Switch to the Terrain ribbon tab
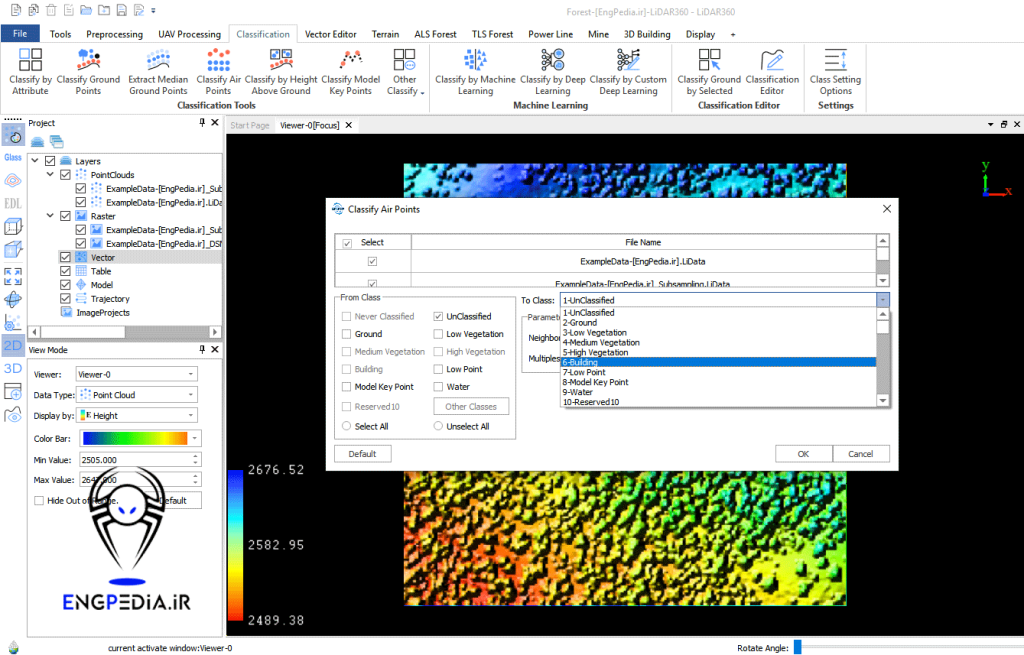The image size is (1024, 655). (x=385, y=34)
